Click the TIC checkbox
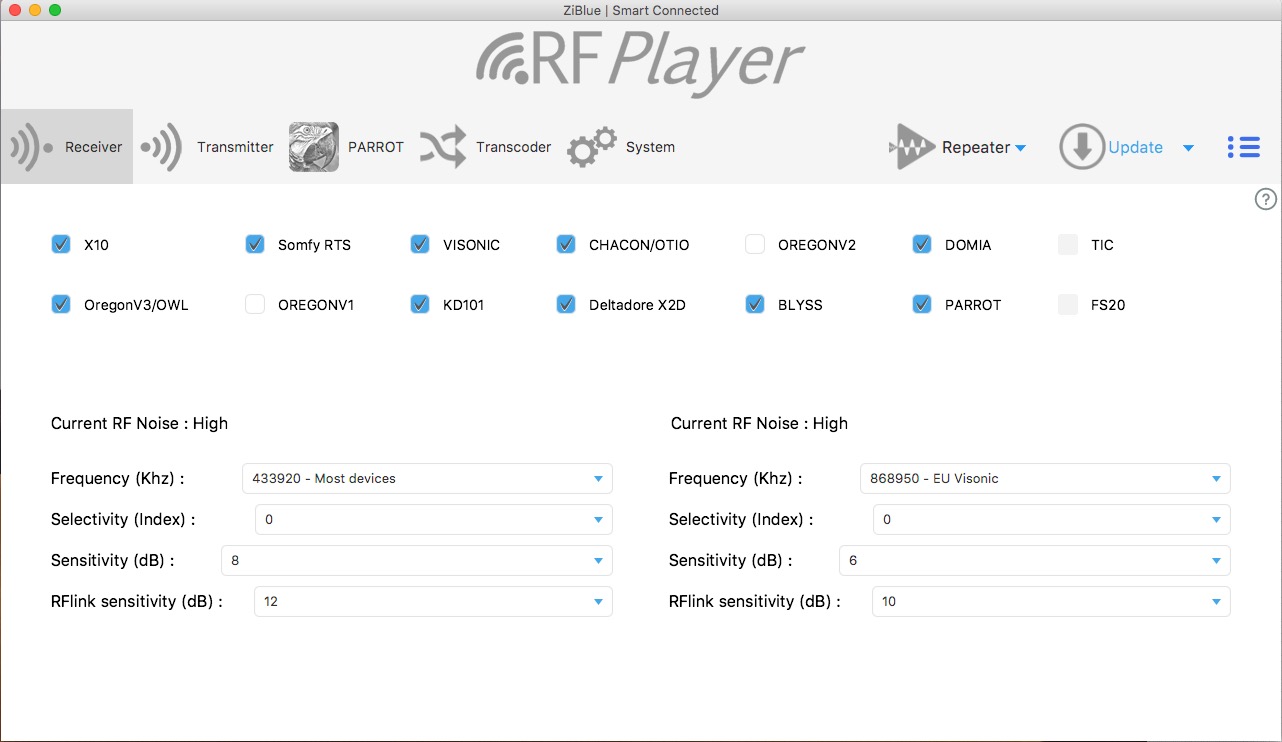Image resolution: width=1282 pixels, height=742 pixels. click(x=1068, y=244)
